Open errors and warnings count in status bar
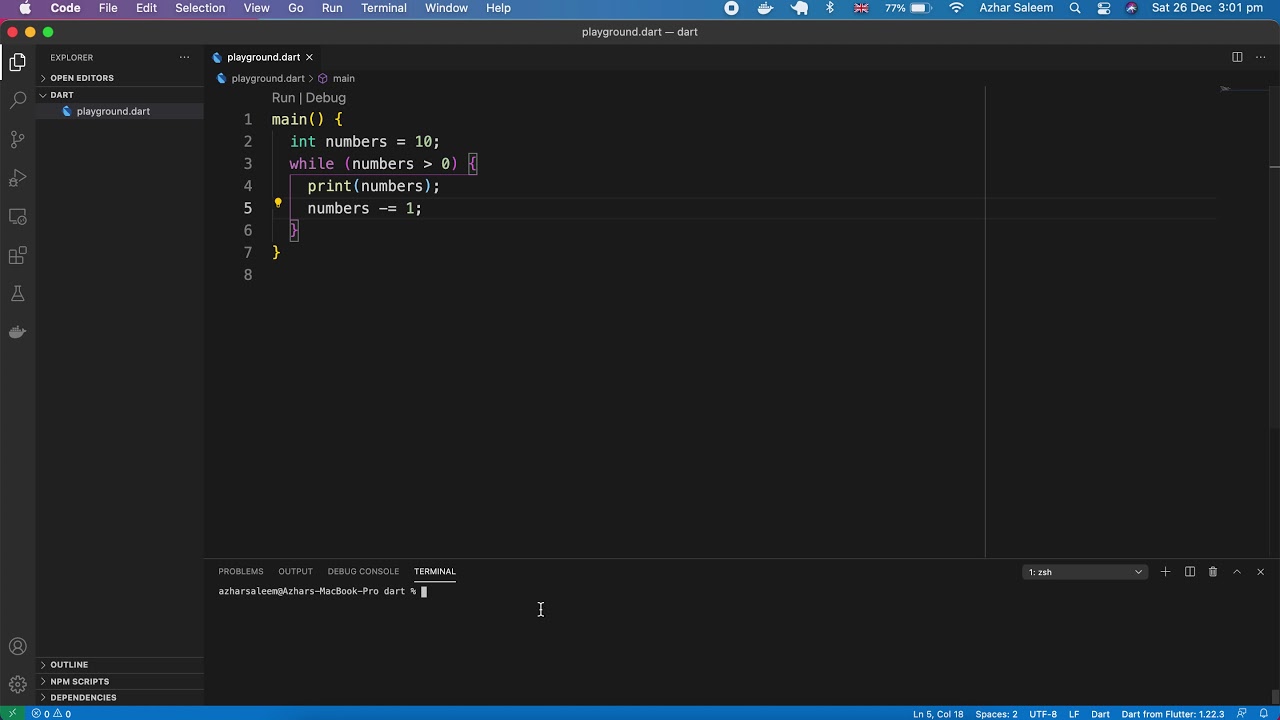 coord(51,714)
